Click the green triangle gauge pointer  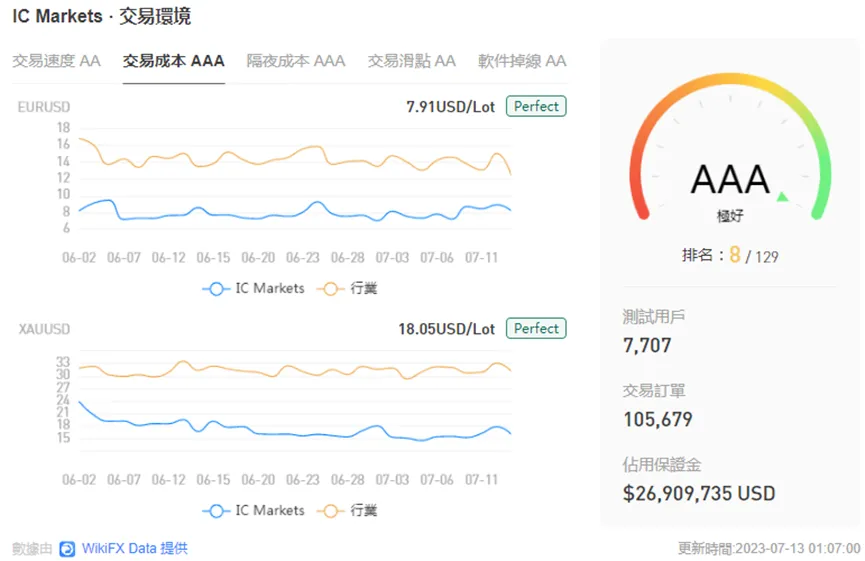[782, 196]
